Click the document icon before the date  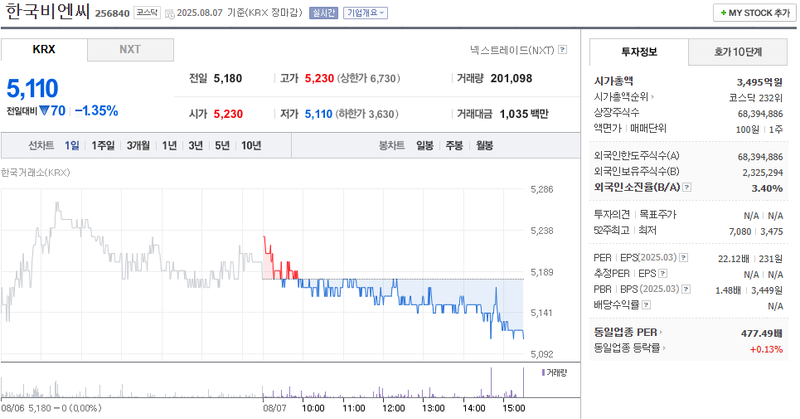tap(169, 13)
